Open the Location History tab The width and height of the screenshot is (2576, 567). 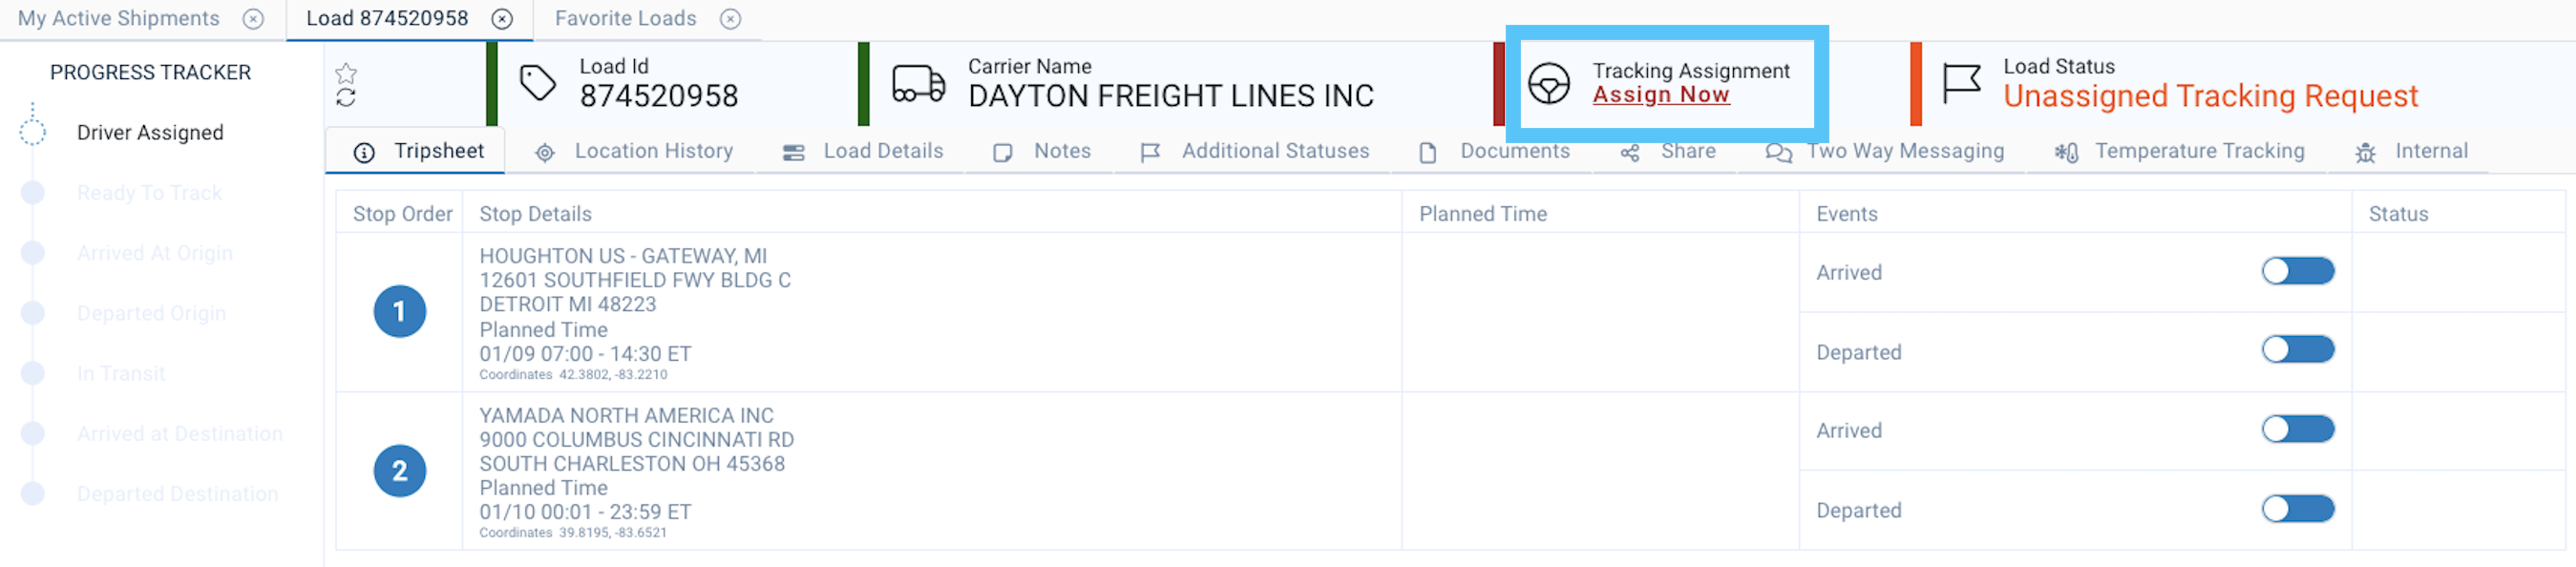[634, 152]
